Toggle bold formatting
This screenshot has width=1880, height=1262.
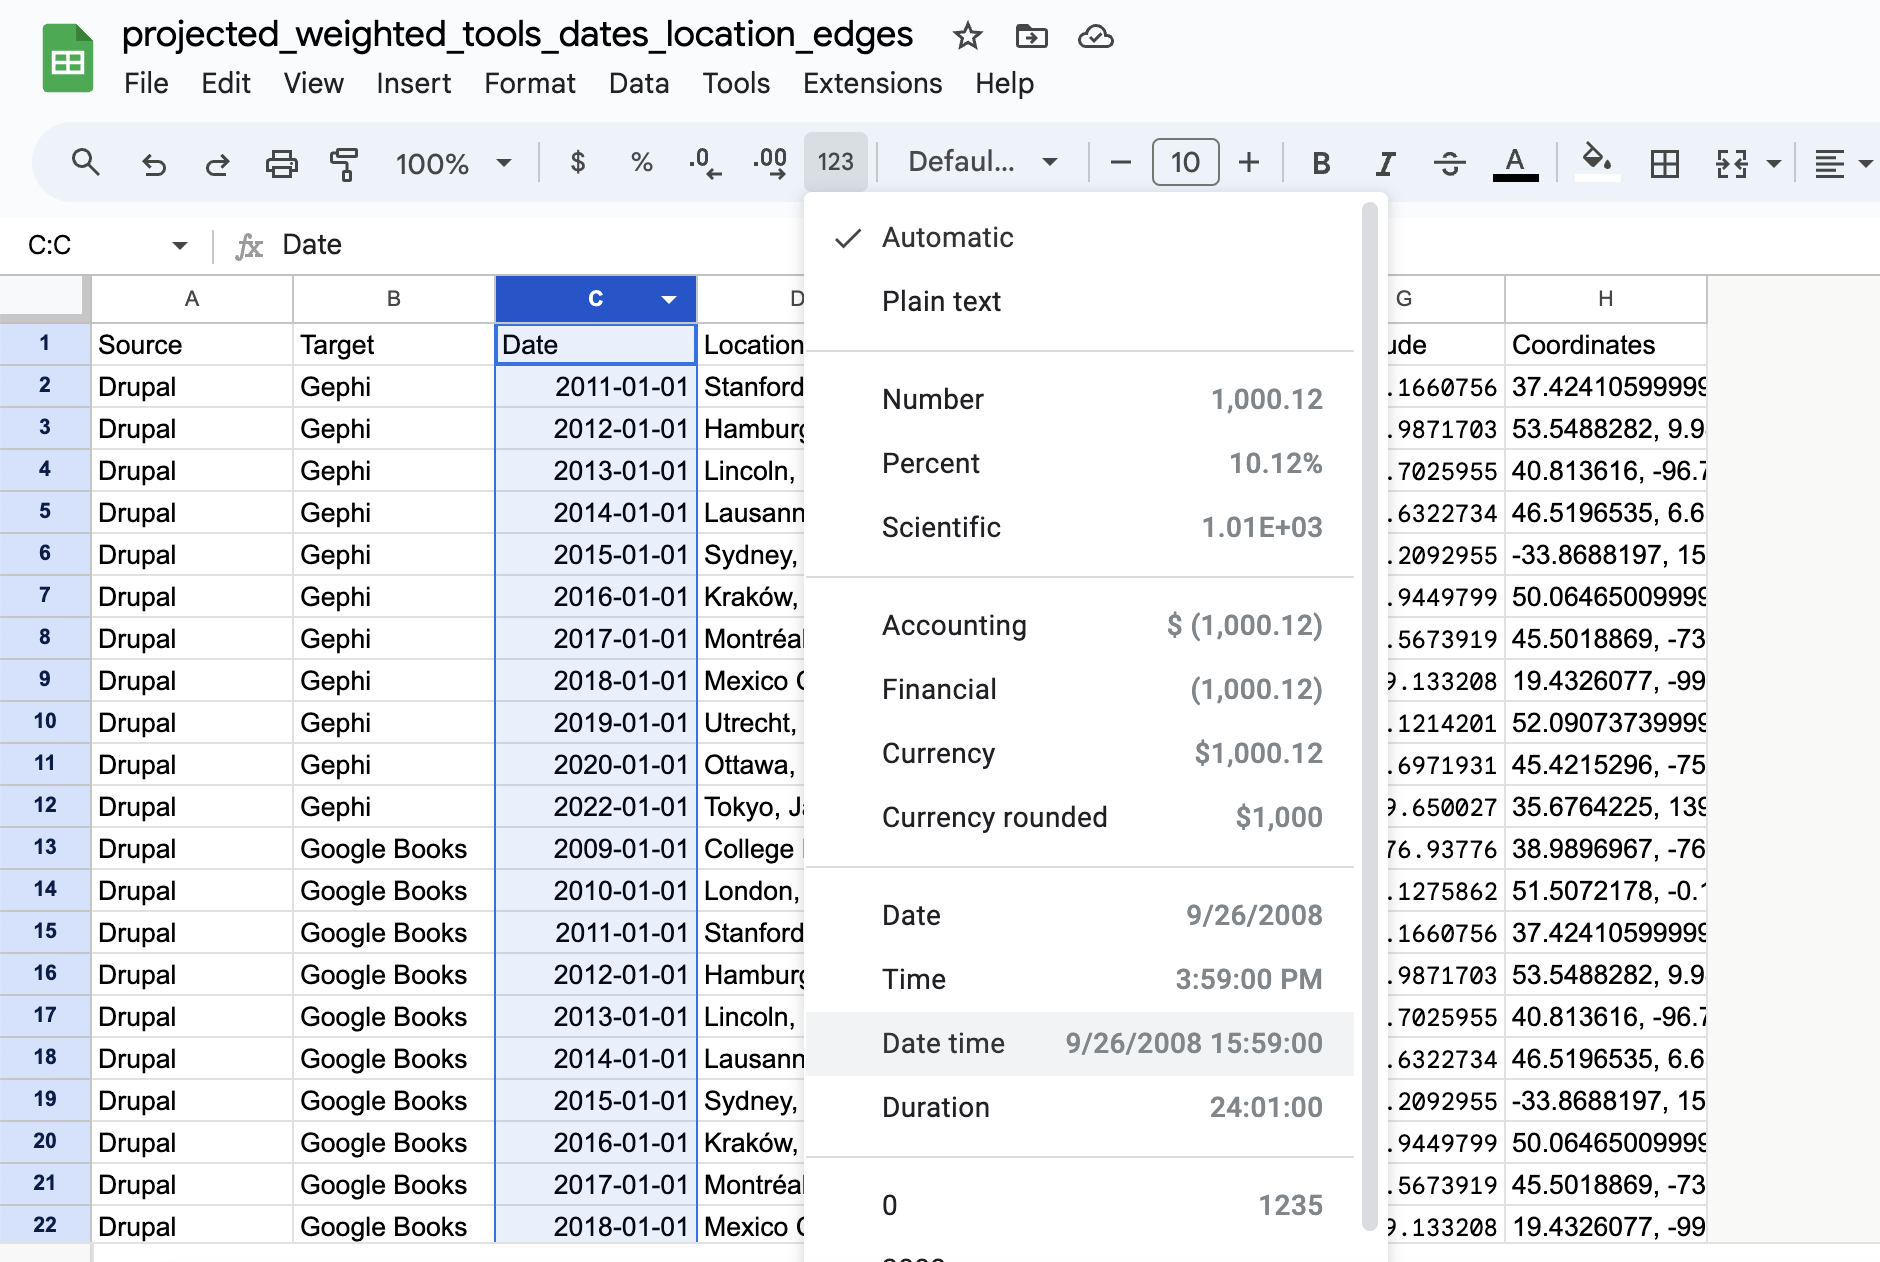coord(1321,162)
